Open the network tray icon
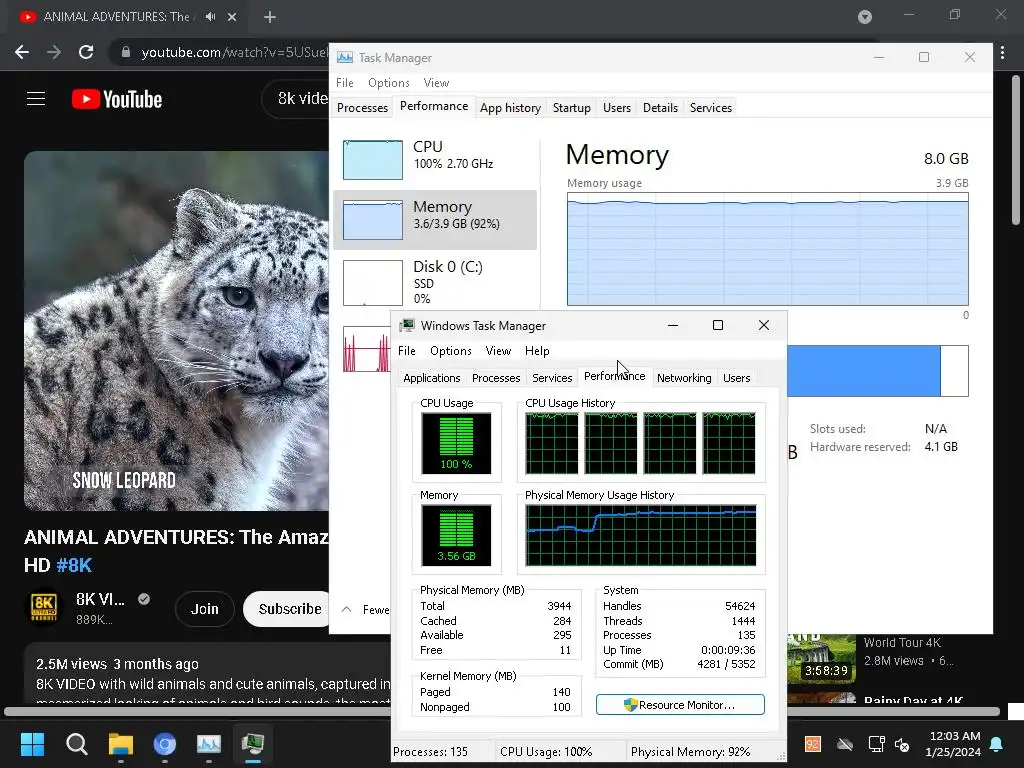 coord(876,744)
